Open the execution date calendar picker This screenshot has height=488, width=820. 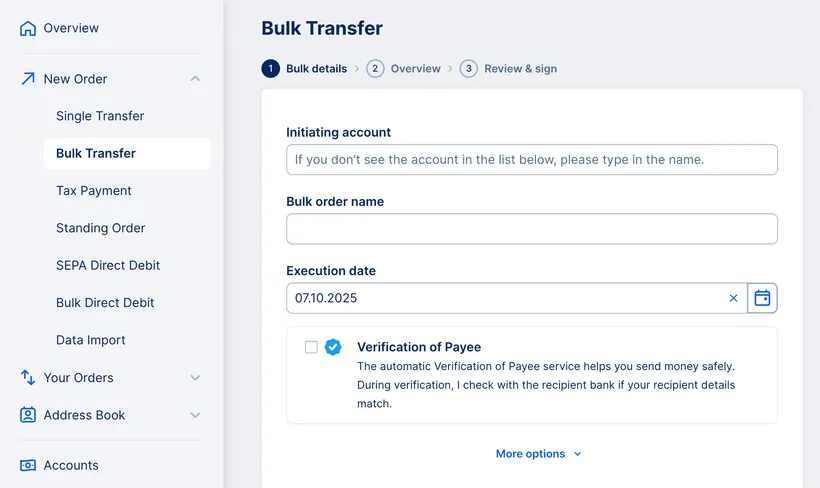762,298
